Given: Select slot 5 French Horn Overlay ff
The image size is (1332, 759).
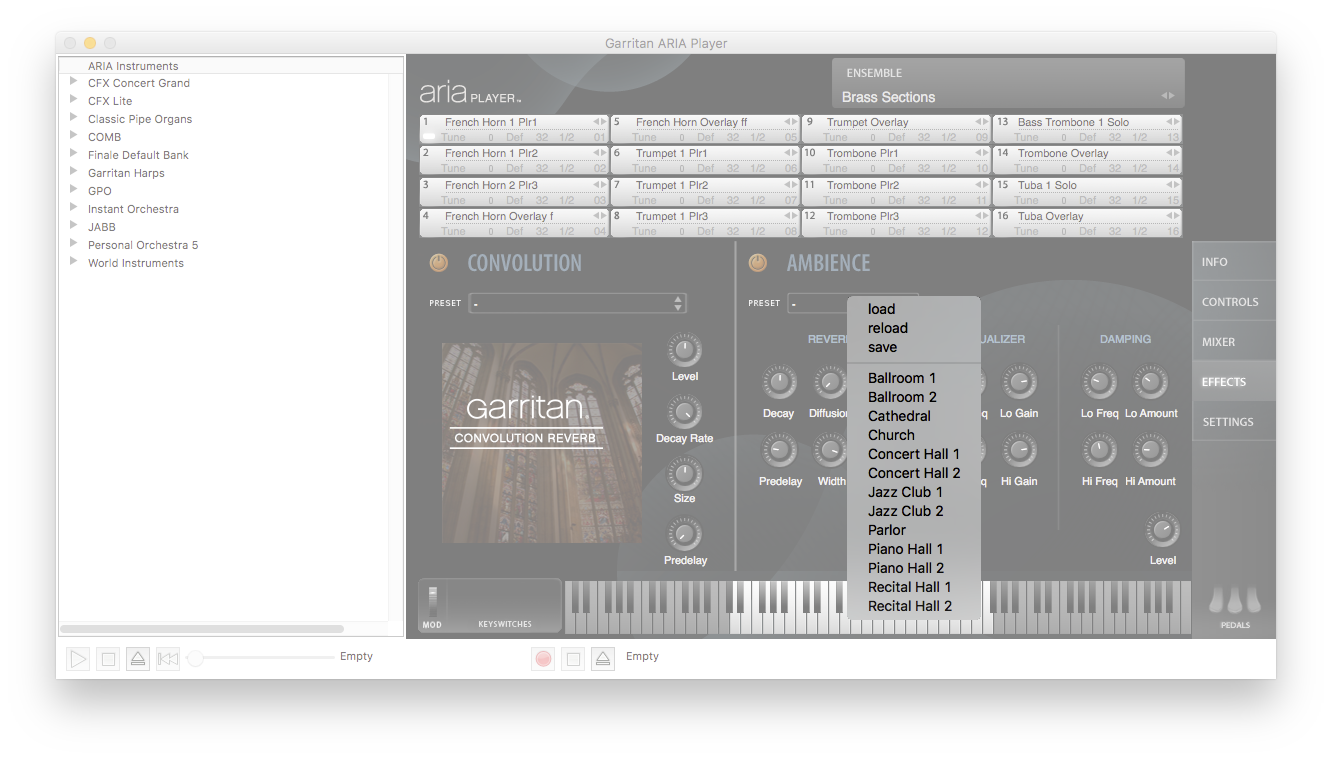Looking at the screenshot, I should click(705, 129).
